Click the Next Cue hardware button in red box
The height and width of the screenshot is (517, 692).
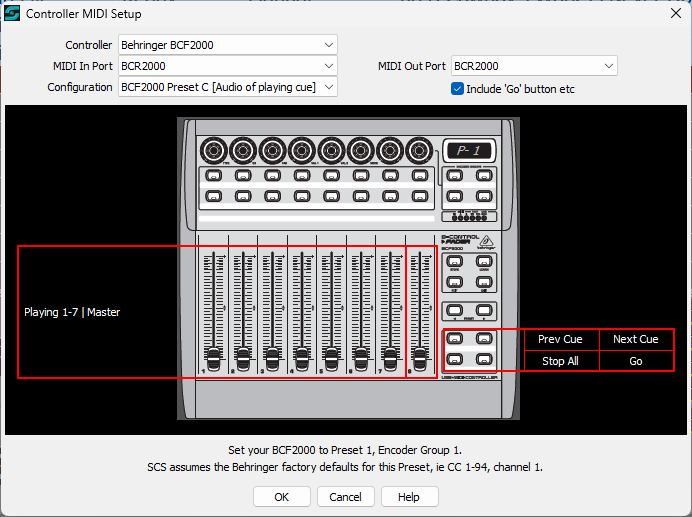tap(484, 339)
